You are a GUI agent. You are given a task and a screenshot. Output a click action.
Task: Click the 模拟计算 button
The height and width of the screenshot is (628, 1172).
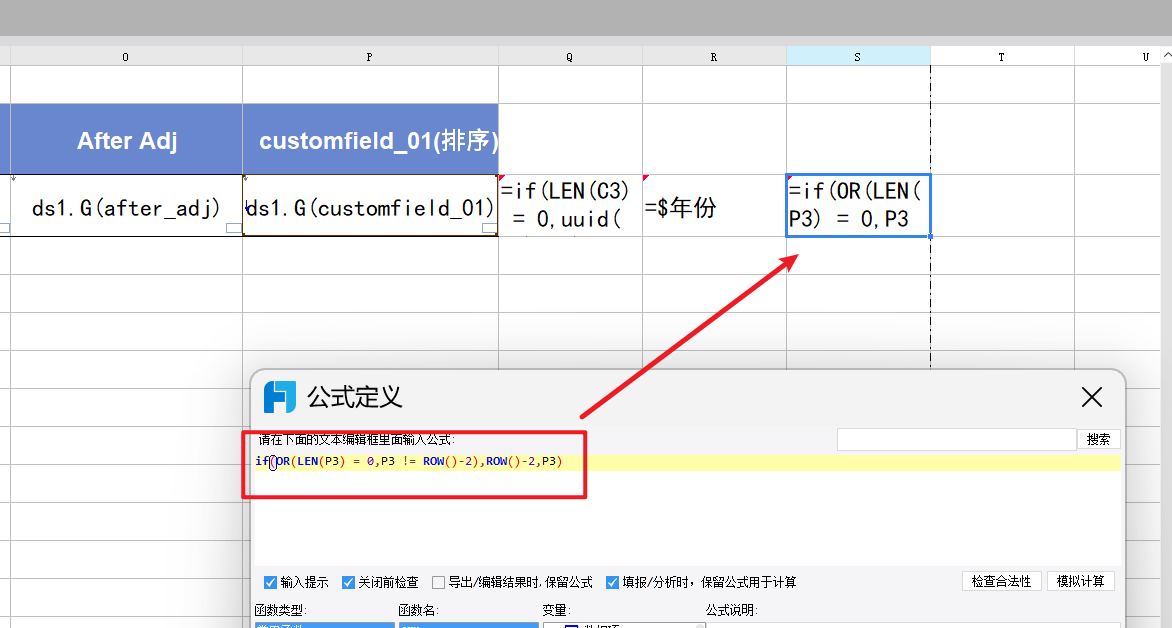tap(1080, 581)
